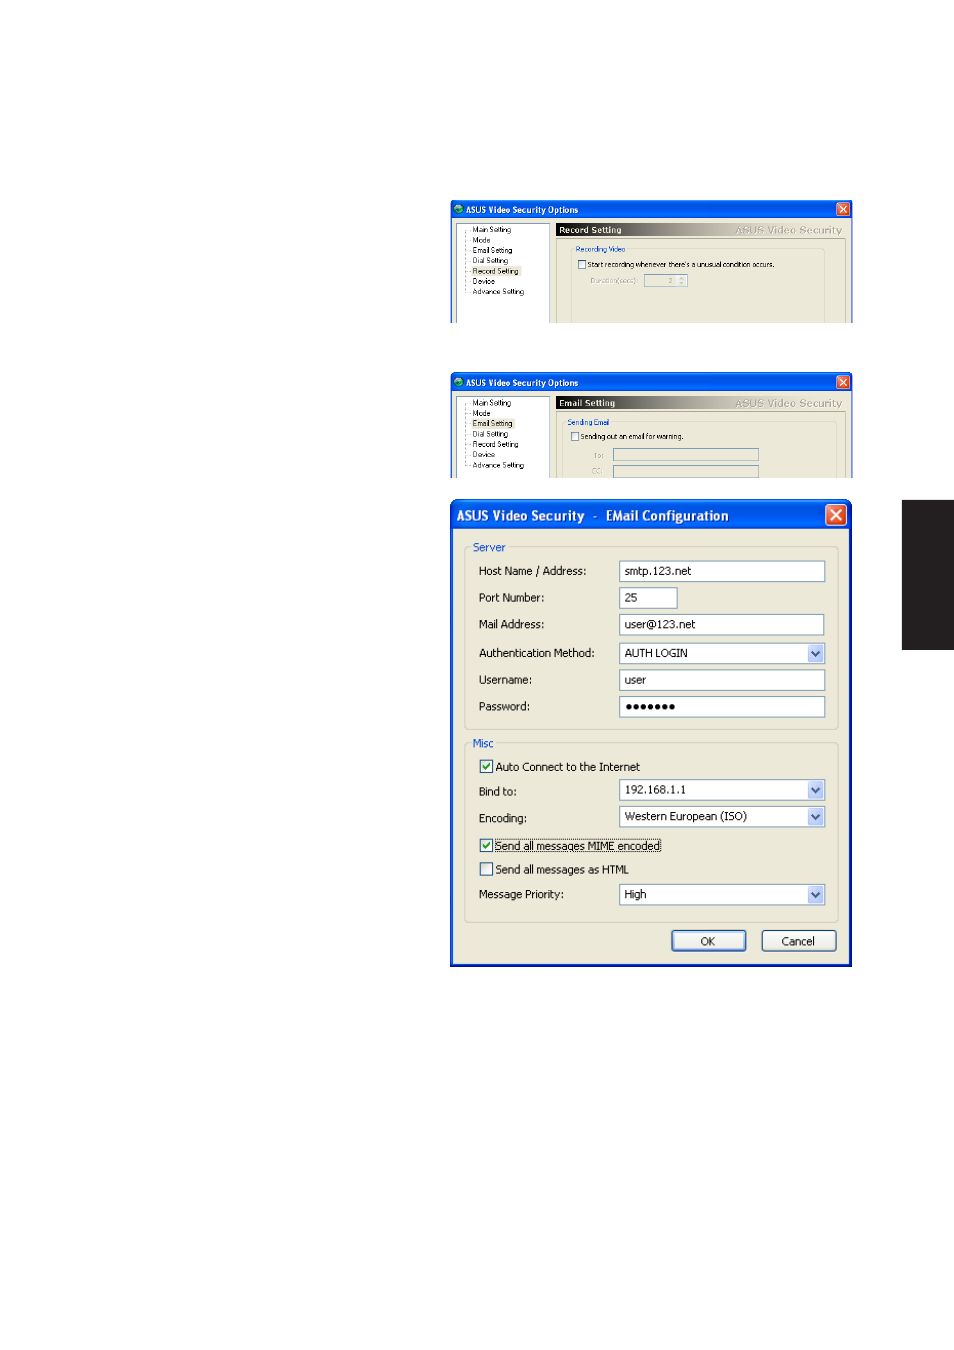Click the Mail Address field user@123.net
The image size is (954, 1350).
tap(722, 624)
